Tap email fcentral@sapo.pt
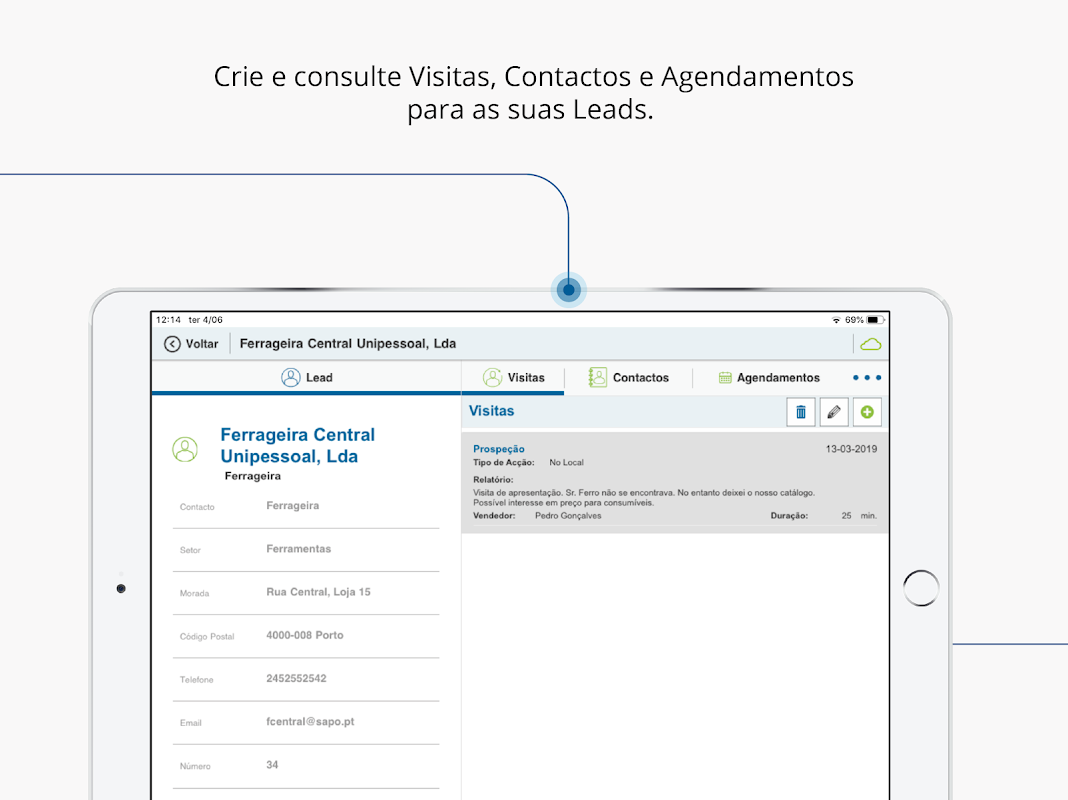This screenshot has width=1068, height=800. 310,721
